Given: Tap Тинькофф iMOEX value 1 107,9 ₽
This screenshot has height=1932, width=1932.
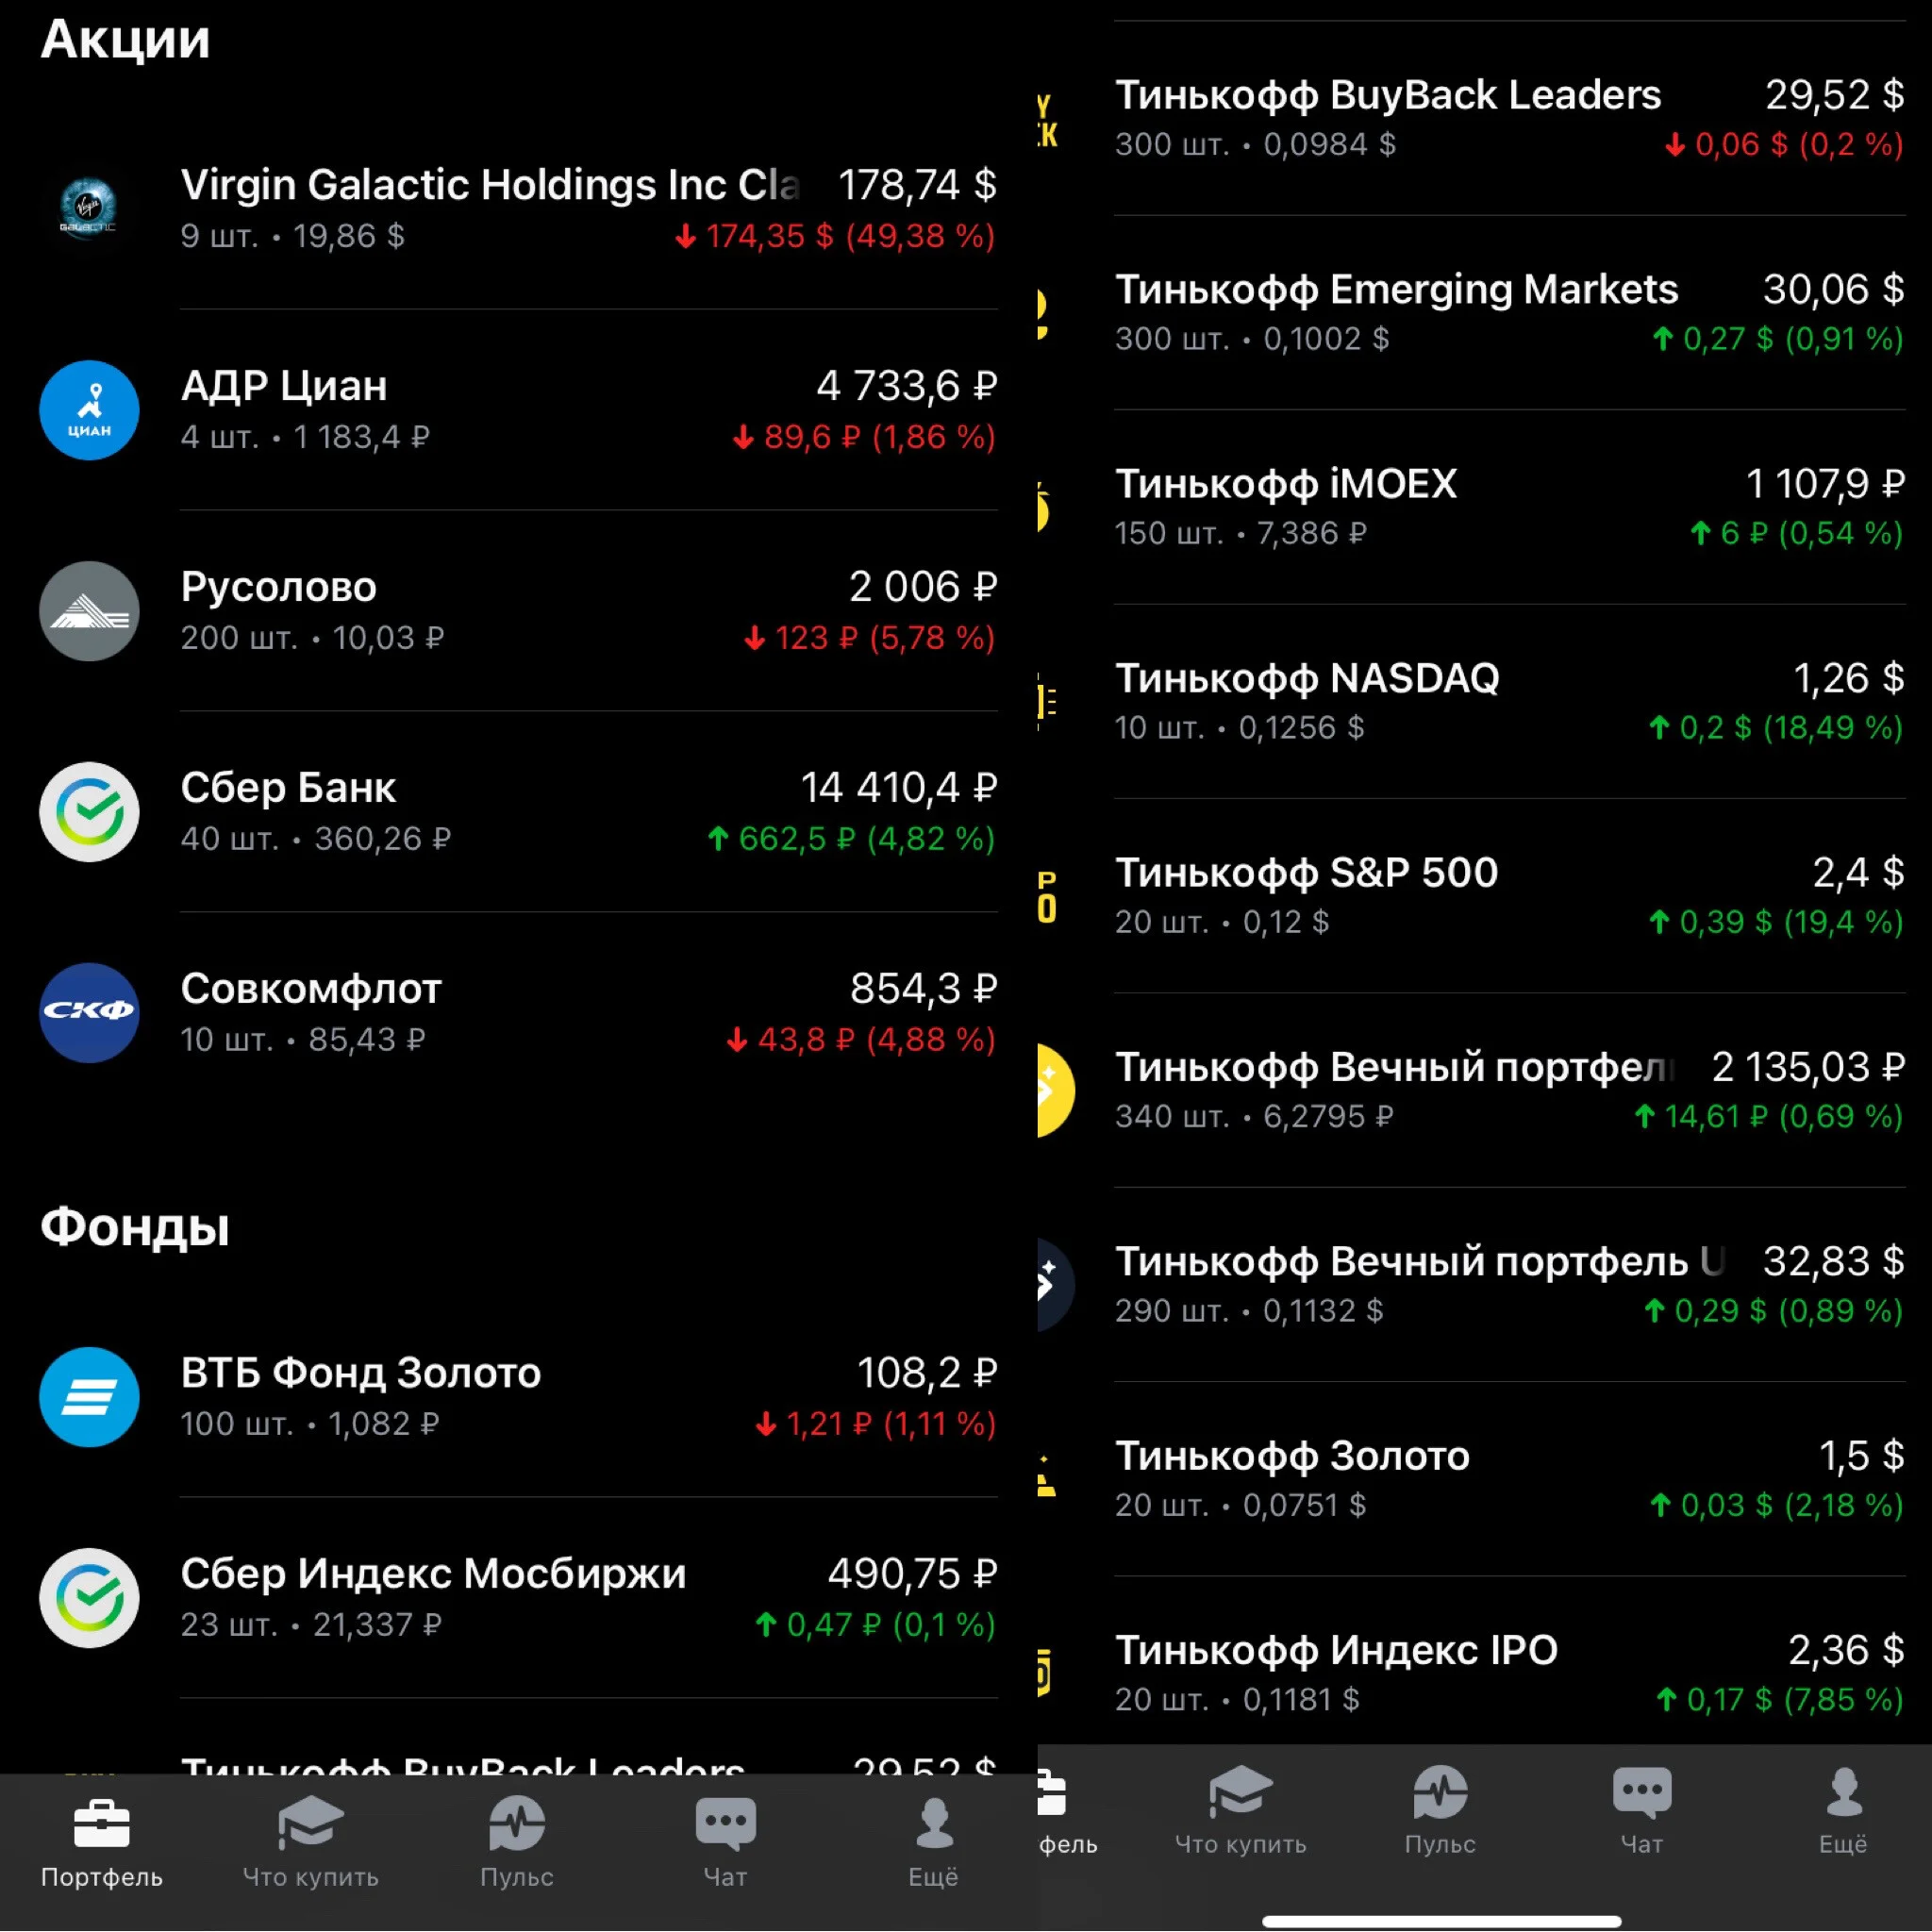Looking at the screenshot, I should [1825, 484].
